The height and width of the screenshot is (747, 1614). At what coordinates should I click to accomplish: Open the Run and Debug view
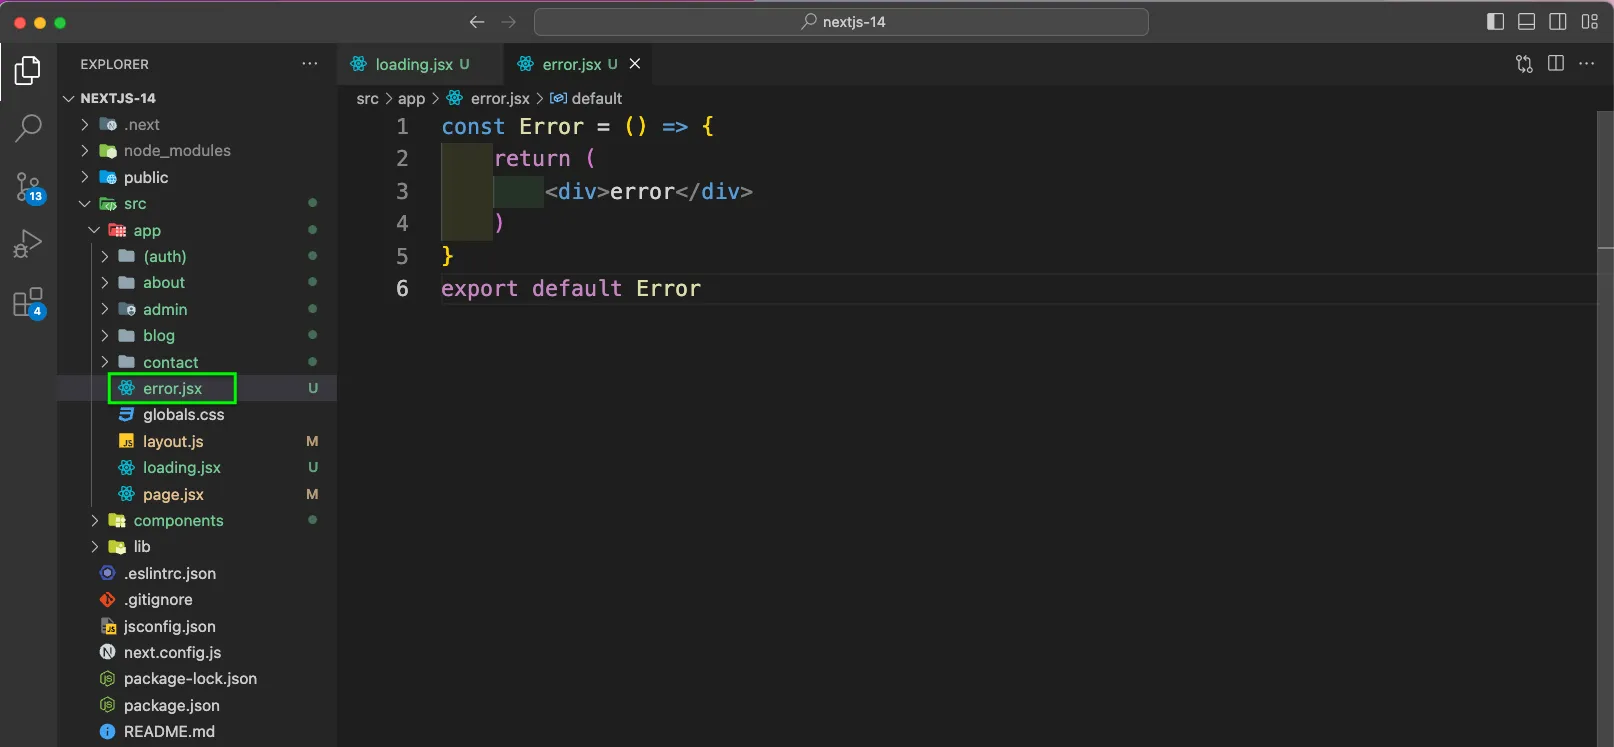28,244
